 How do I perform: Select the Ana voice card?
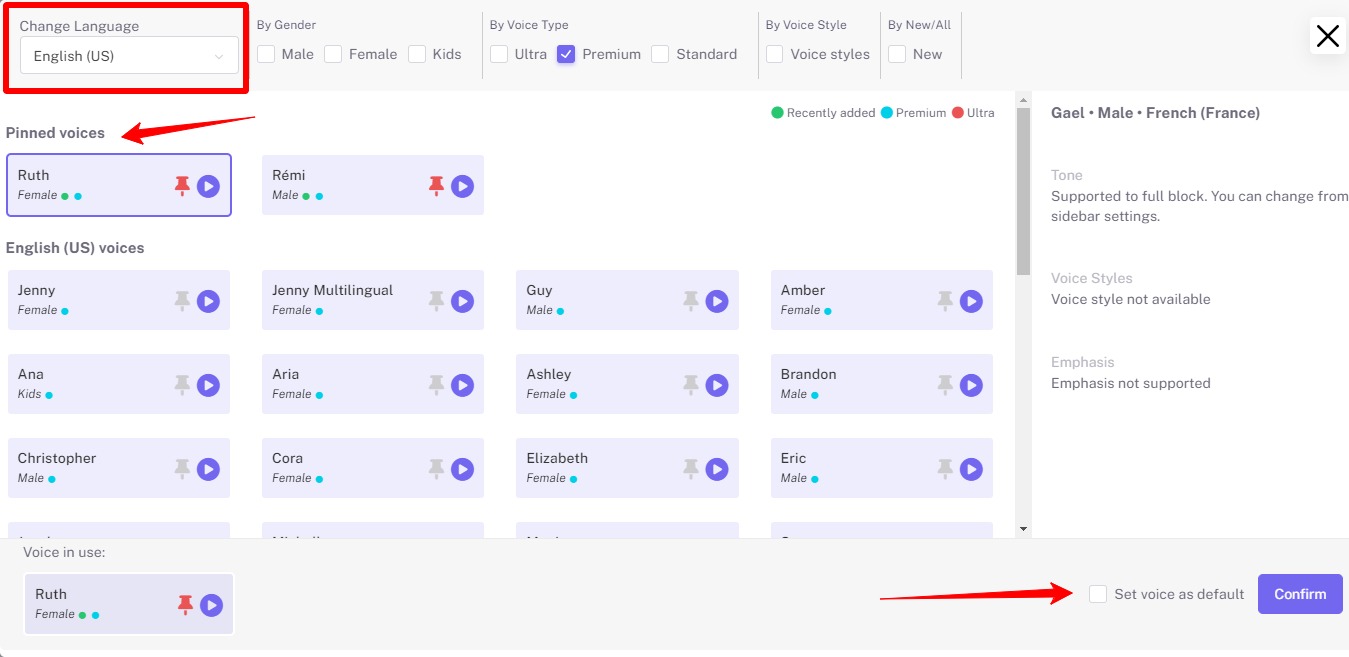(x=119, y=384)
